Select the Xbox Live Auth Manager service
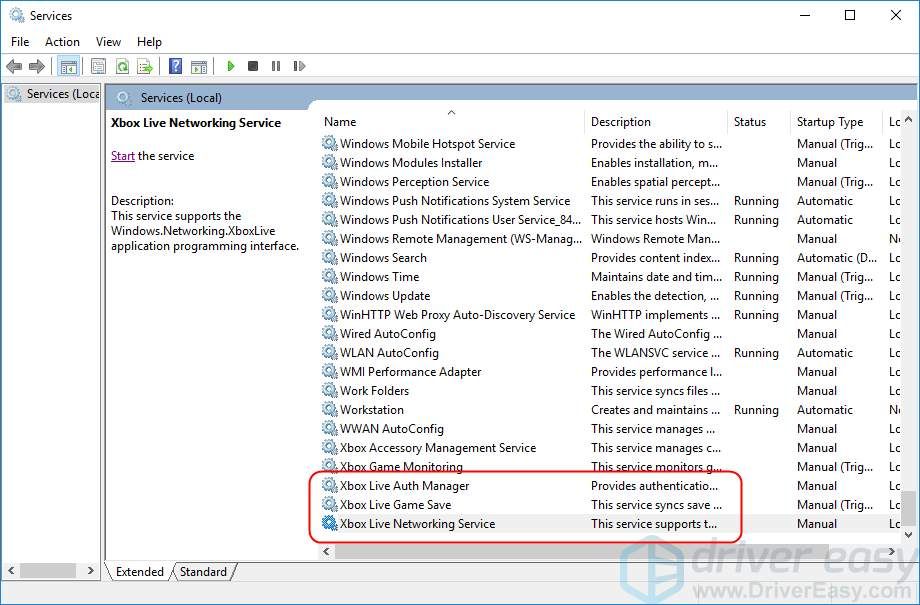Screen dimensions: 920x605 (x=404, y=486)
